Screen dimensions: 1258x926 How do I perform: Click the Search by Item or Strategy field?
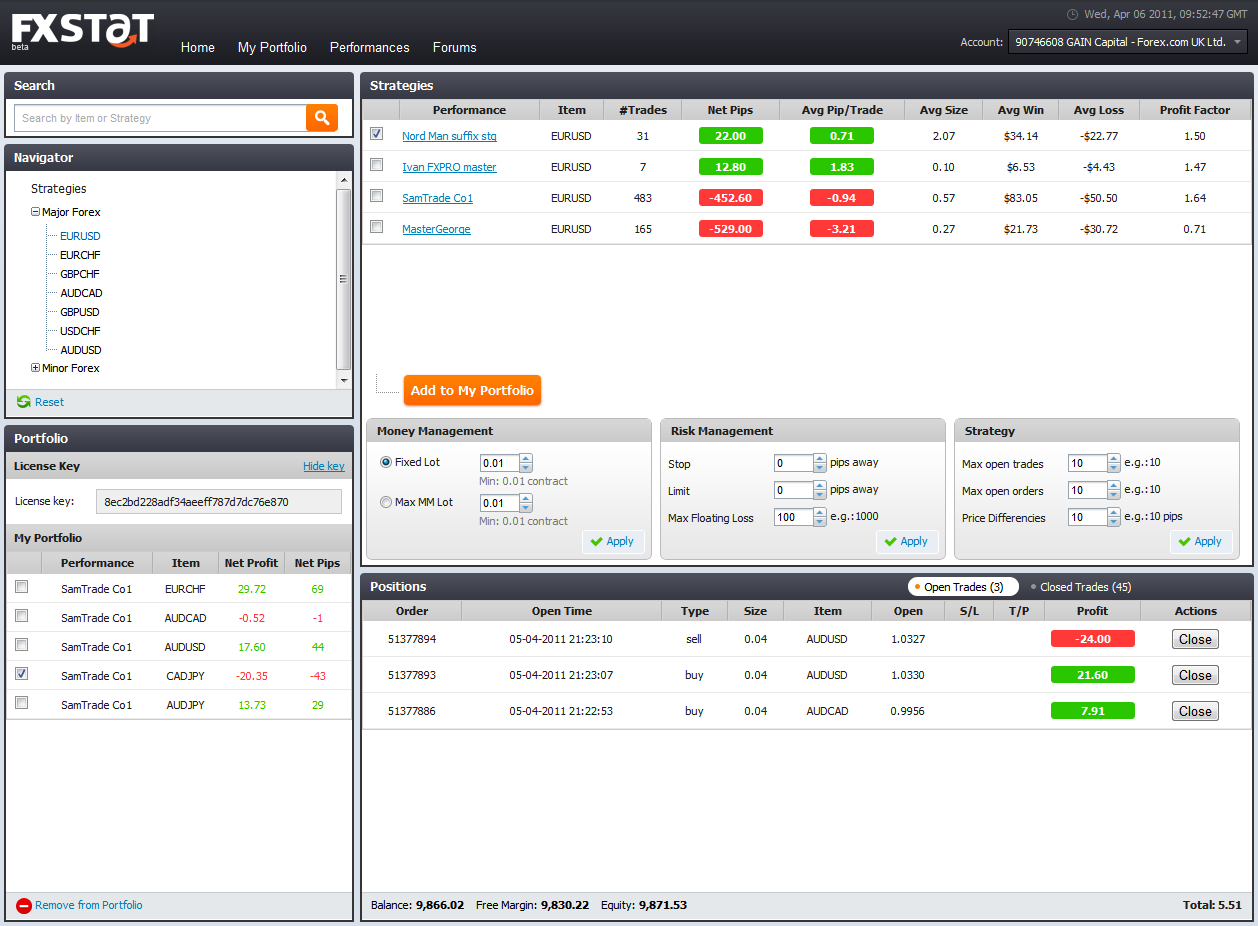160,118
